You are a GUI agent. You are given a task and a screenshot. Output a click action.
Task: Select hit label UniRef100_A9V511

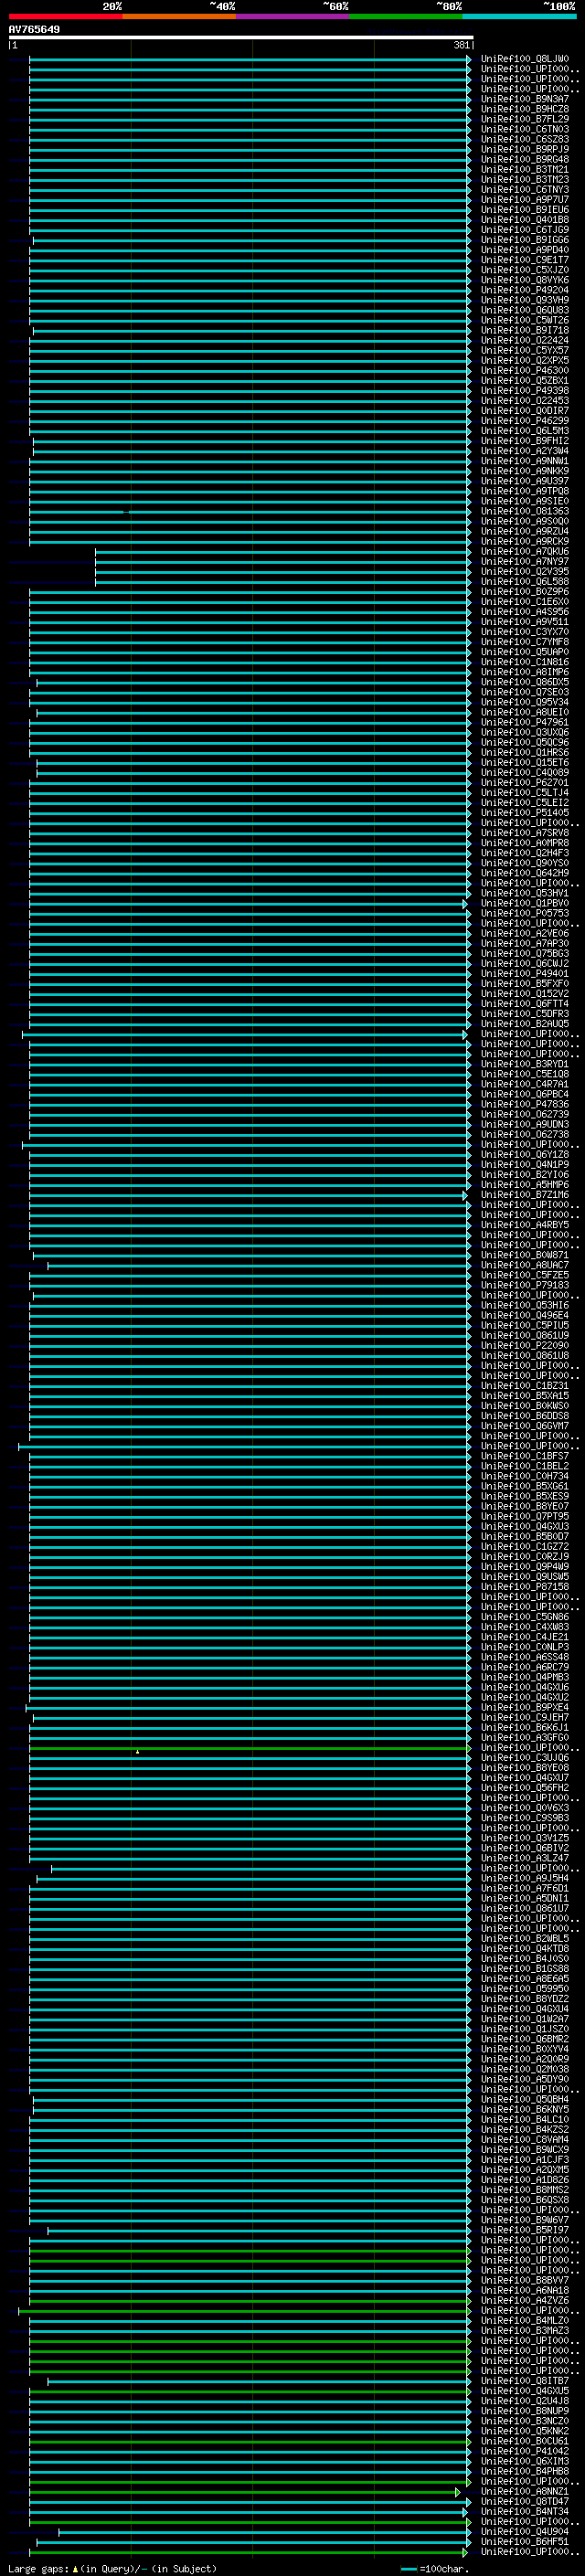click(524, 622)
